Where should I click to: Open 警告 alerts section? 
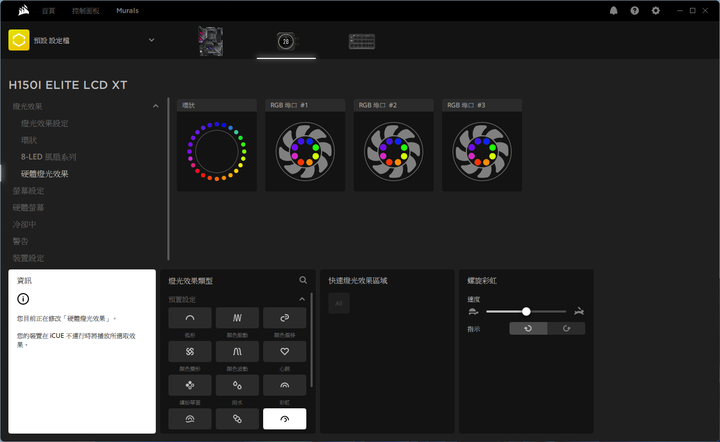[21, 241]
